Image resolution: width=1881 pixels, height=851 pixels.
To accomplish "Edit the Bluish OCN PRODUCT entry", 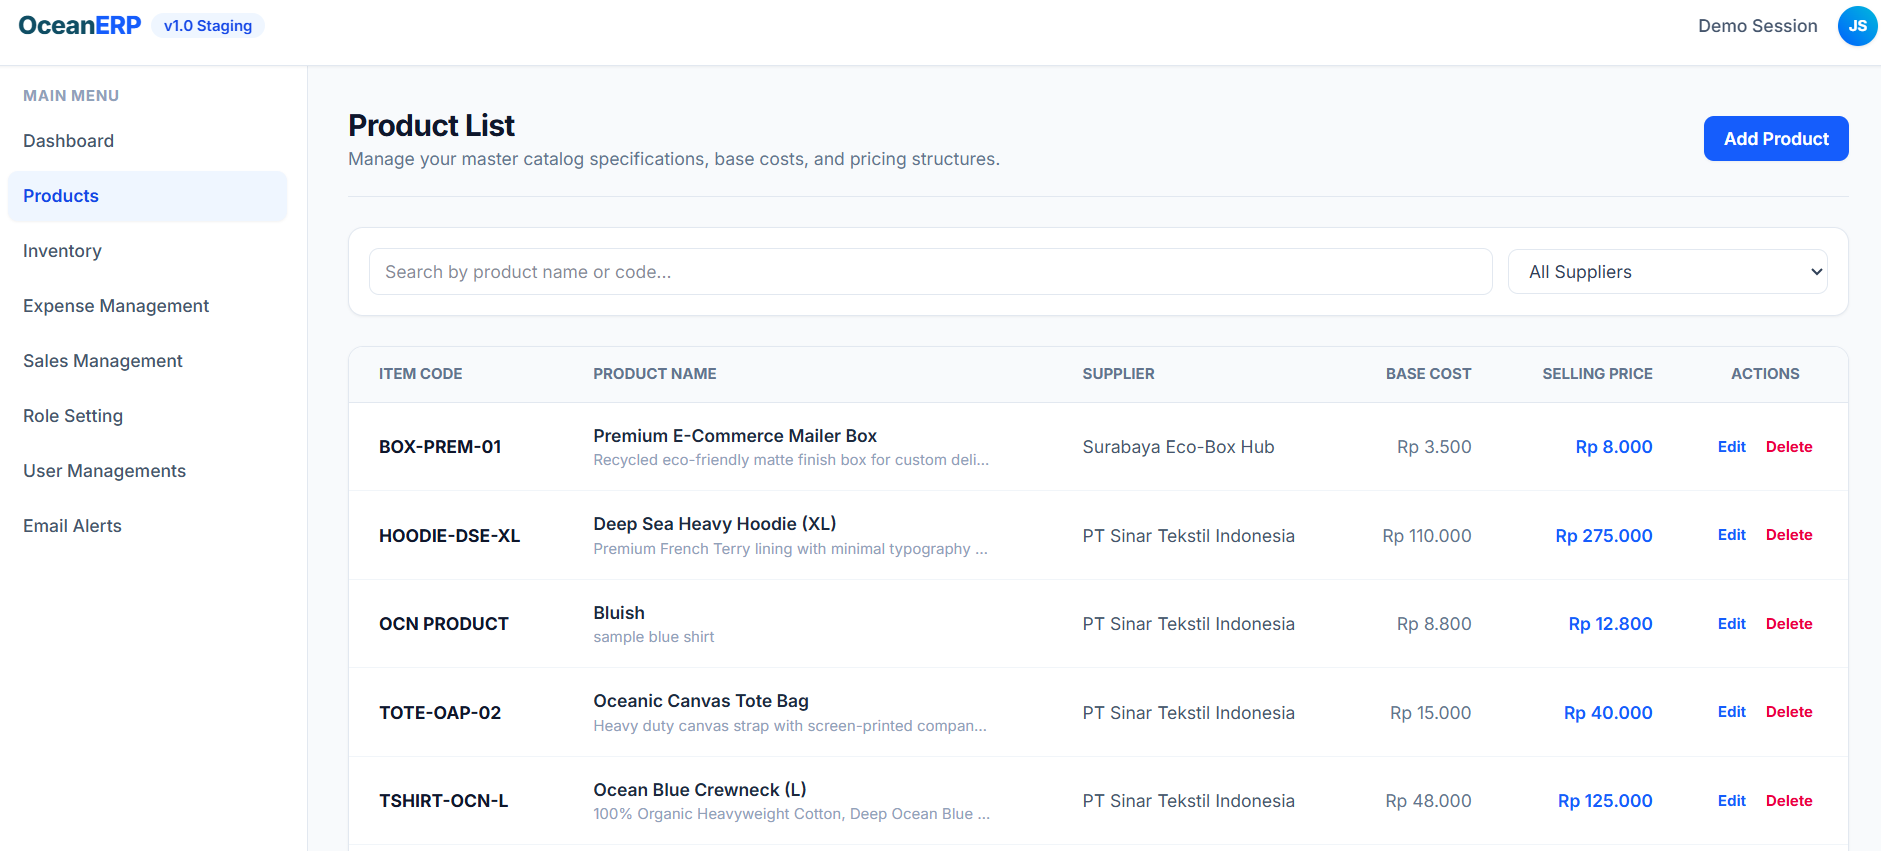I will [1731, 624].
